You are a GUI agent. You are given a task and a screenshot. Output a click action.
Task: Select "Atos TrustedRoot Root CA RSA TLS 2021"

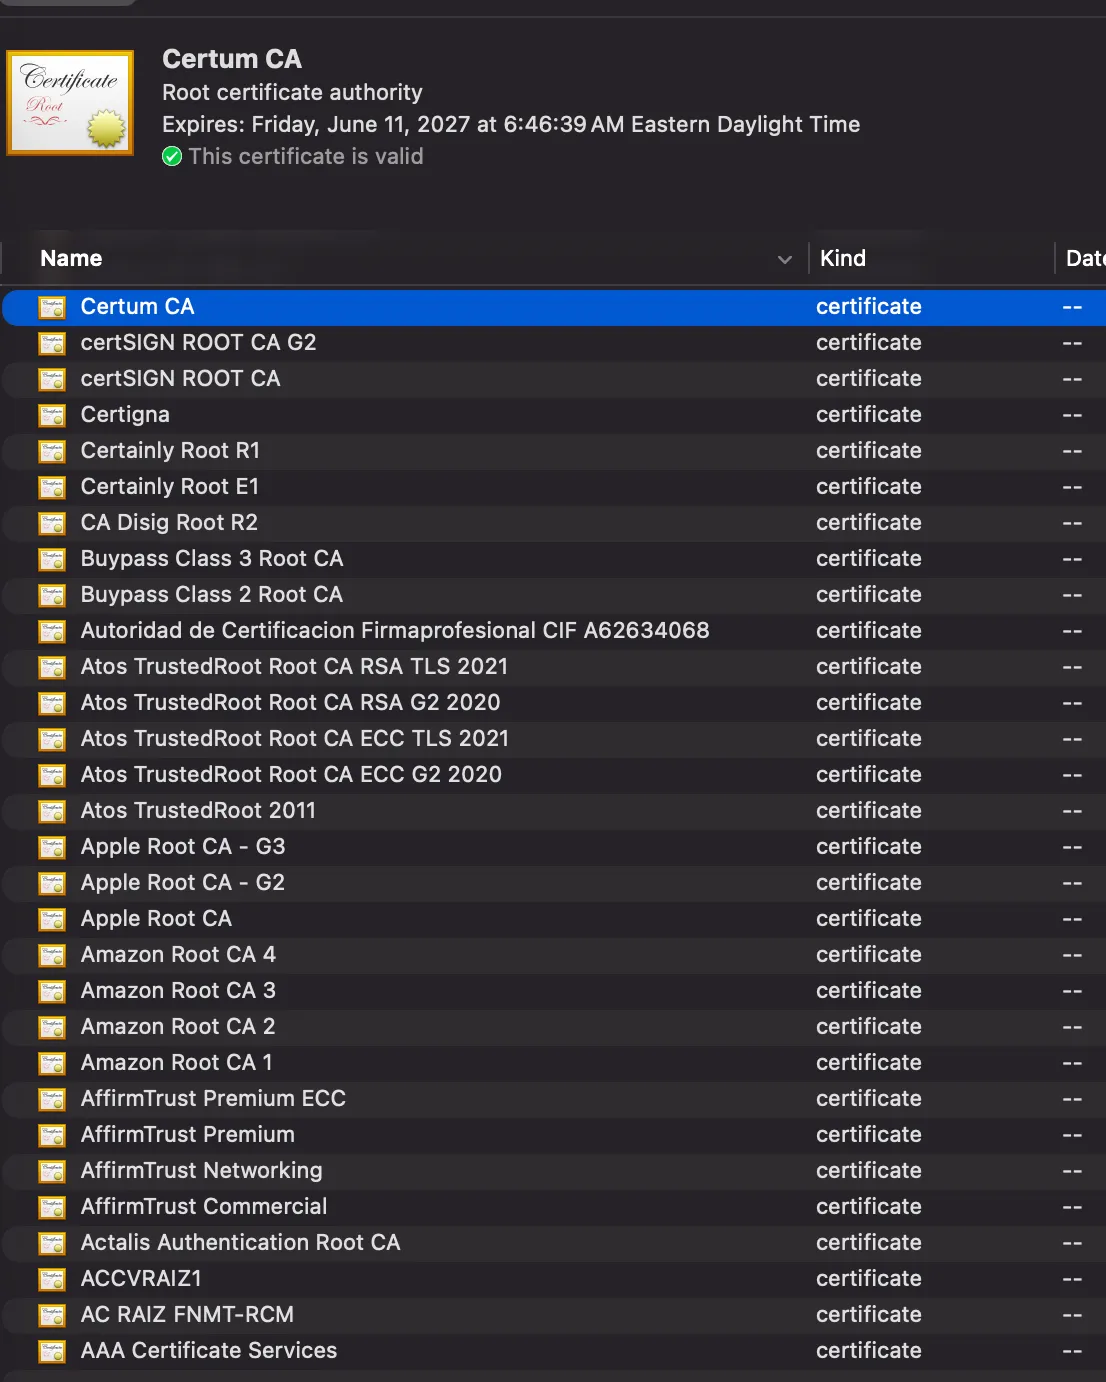tap(294, 666)
